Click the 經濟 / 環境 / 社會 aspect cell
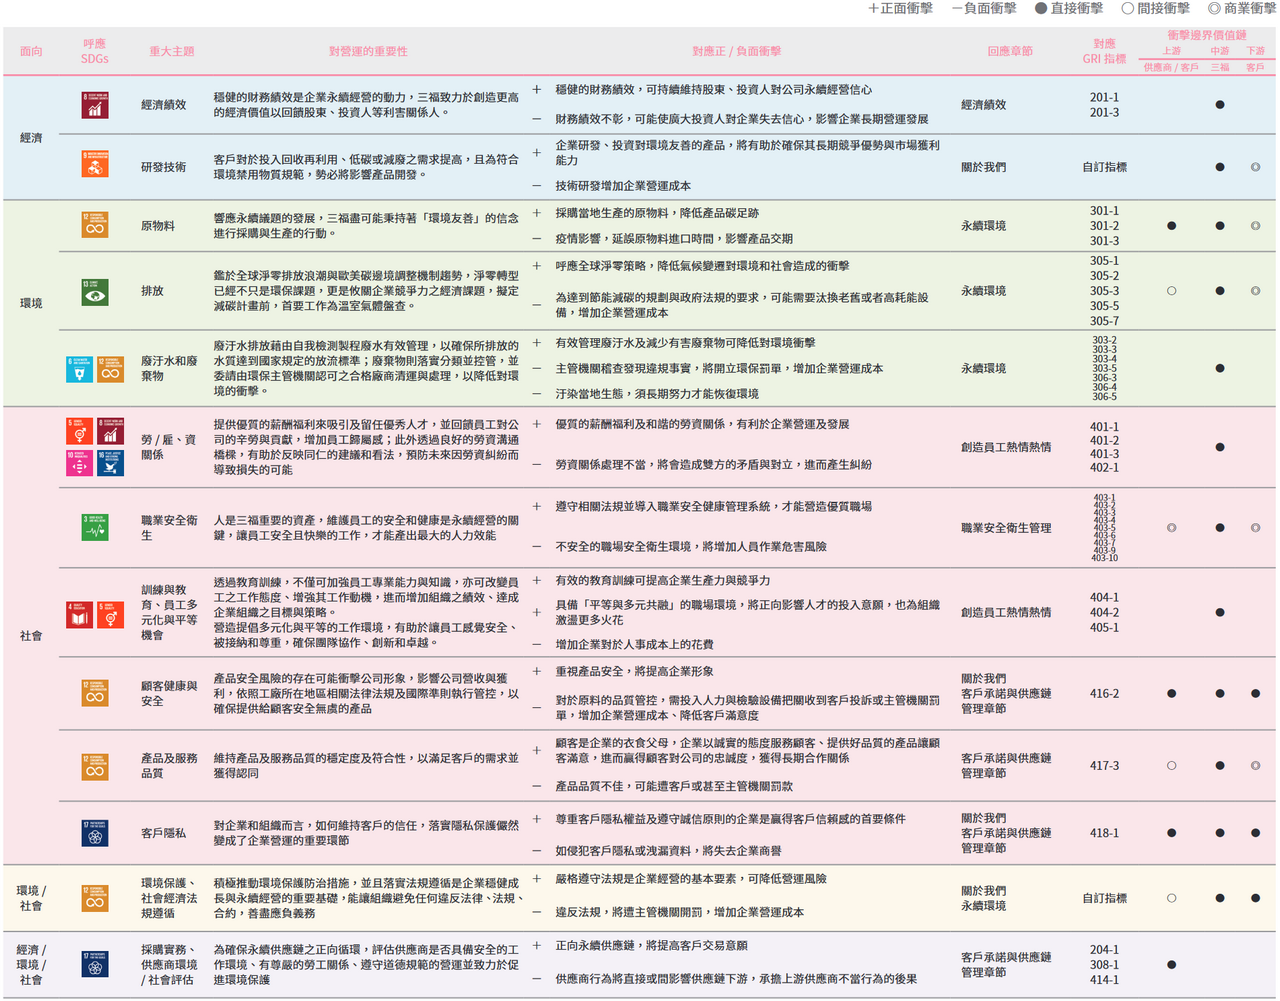The width and height of the screenshot is (1280, 1001). (31, 965)
